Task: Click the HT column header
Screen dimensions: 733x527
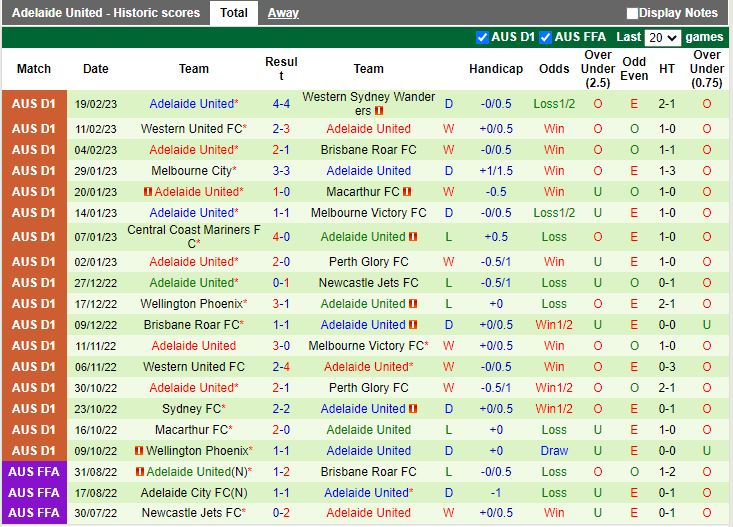Action: point(667,69)
